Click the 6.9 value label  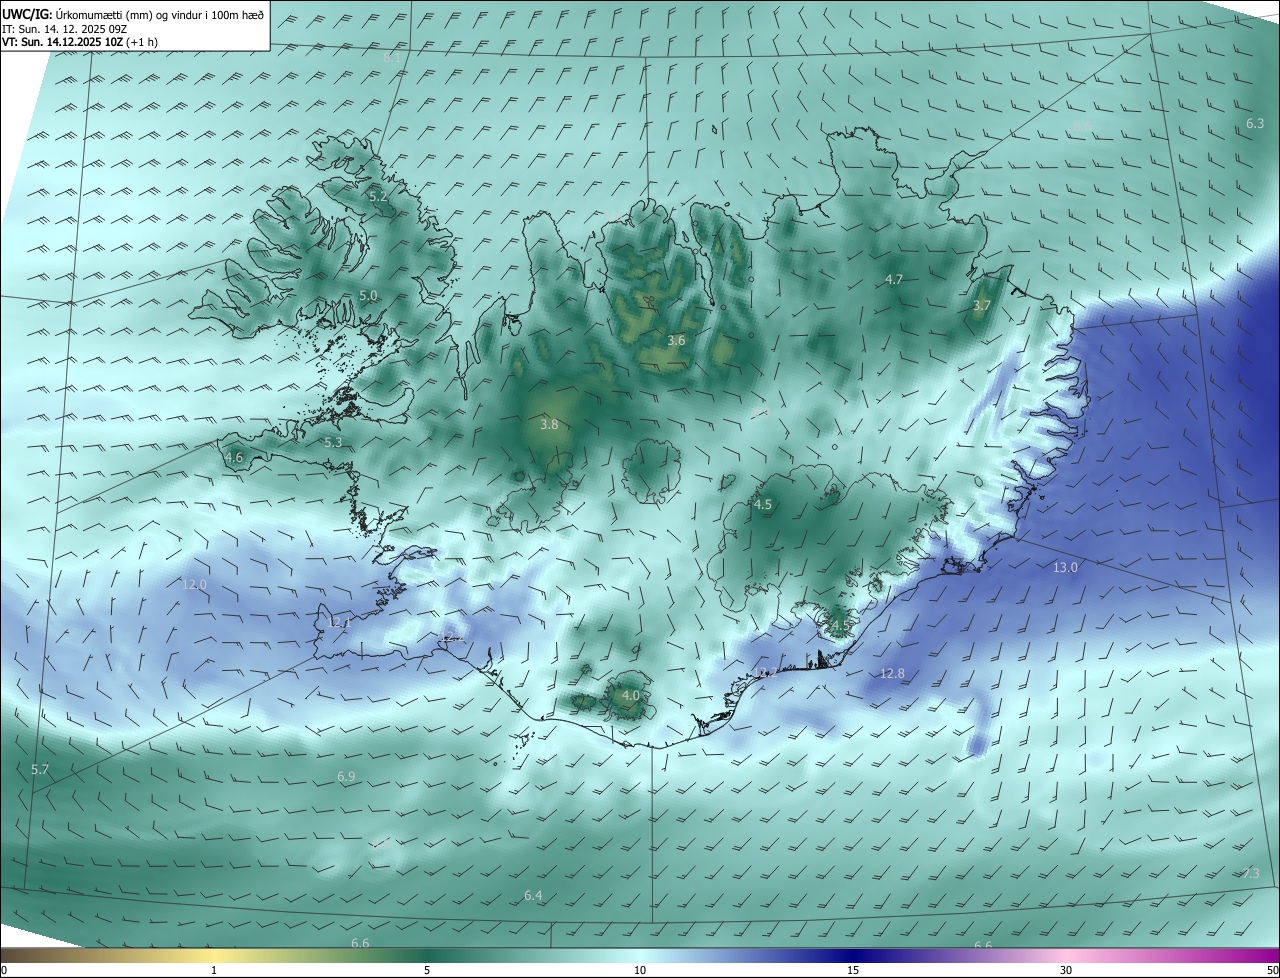346,777
